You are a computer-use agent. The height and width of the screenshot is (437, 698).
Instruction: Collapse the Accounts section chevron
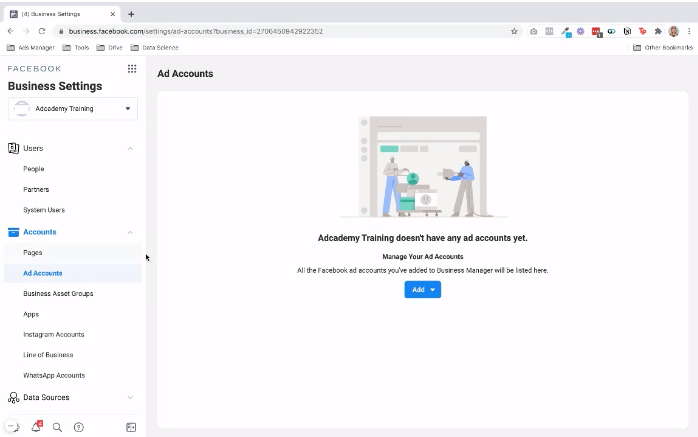[130, 232]
